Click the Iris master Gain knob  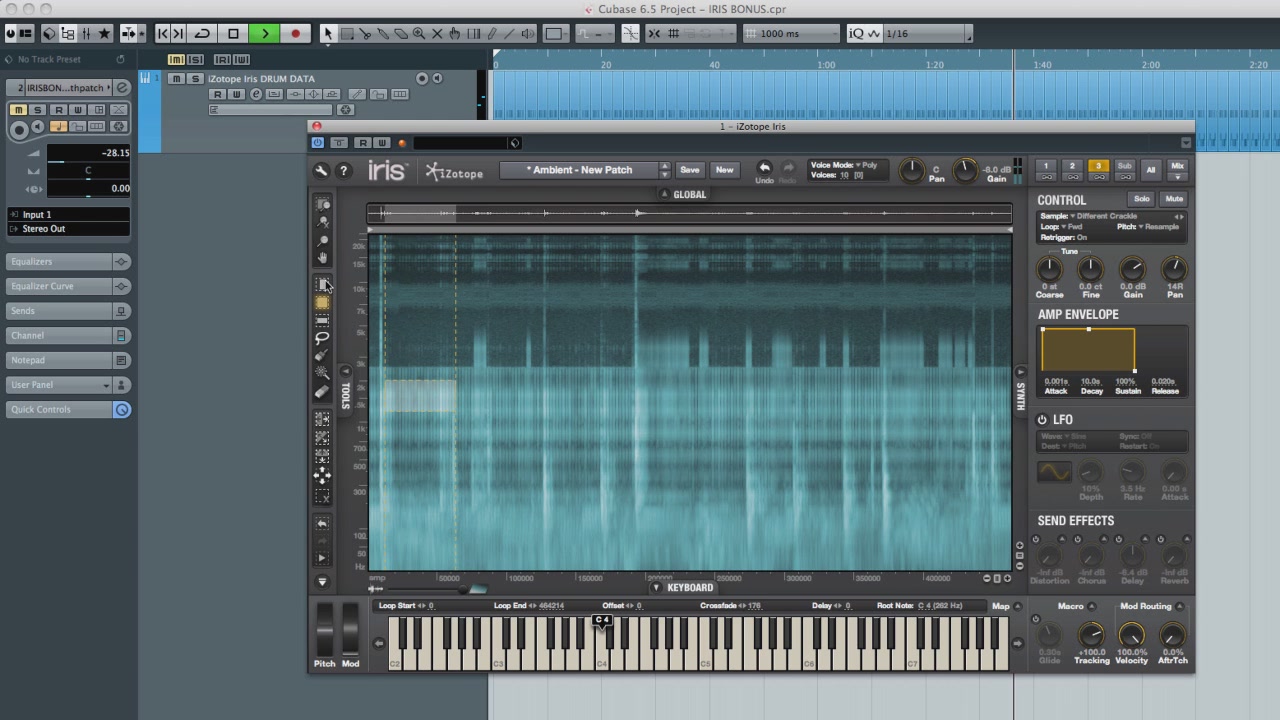964,170
